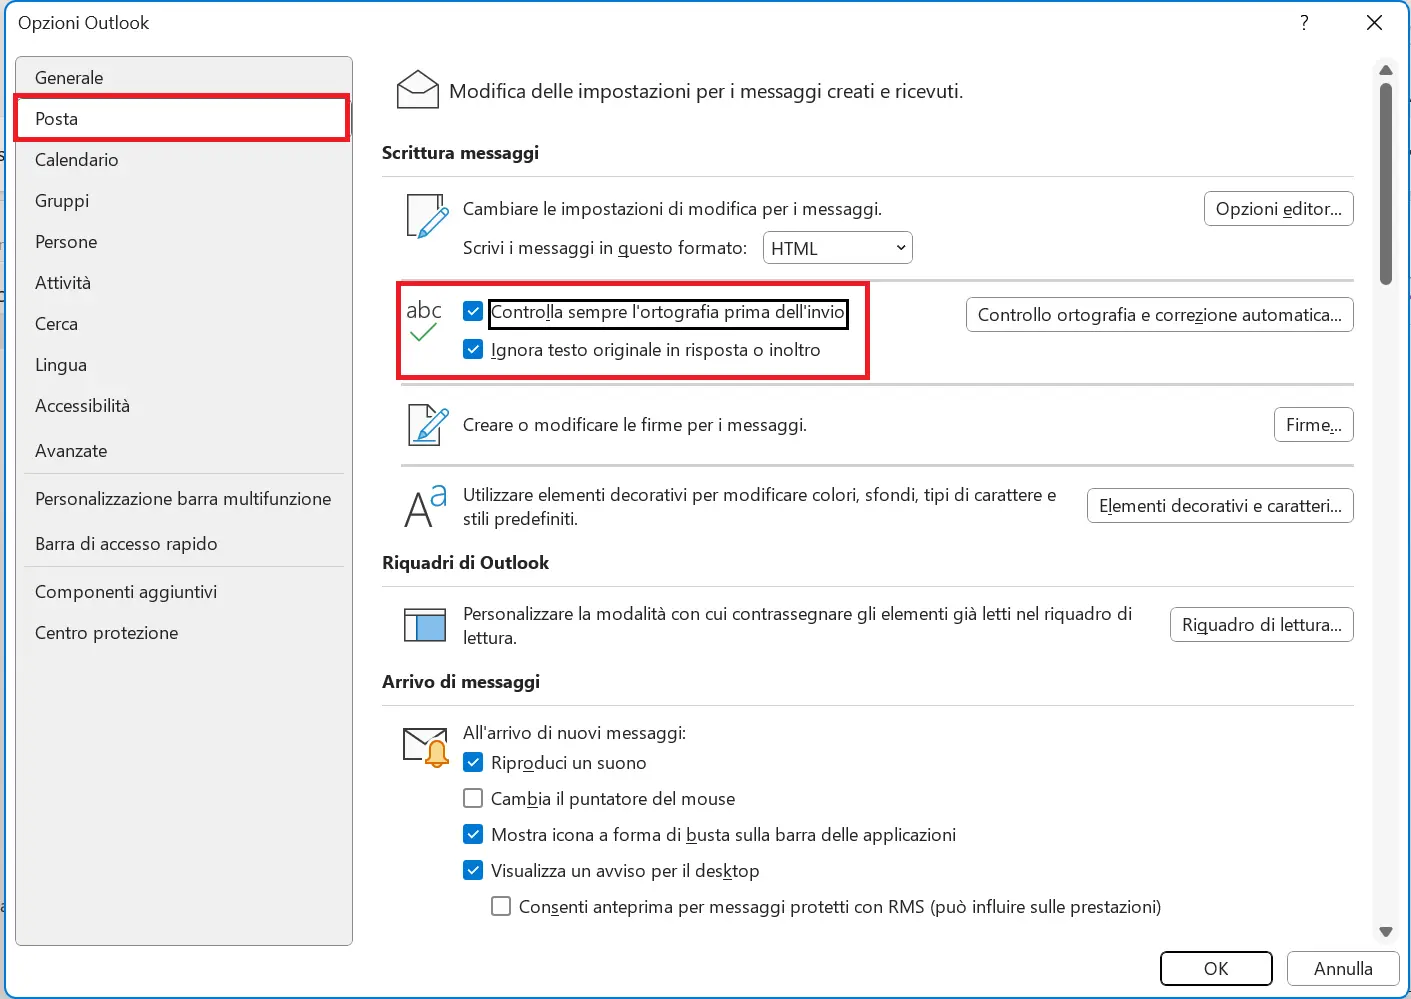Click the envelope with bell notification icon
1411x999 pixels.
coord(426,747)
